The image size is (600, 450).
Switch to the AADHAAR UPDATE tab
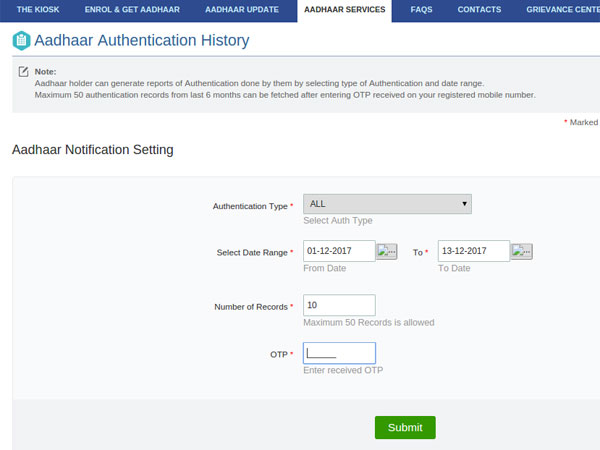coord(243,9)
